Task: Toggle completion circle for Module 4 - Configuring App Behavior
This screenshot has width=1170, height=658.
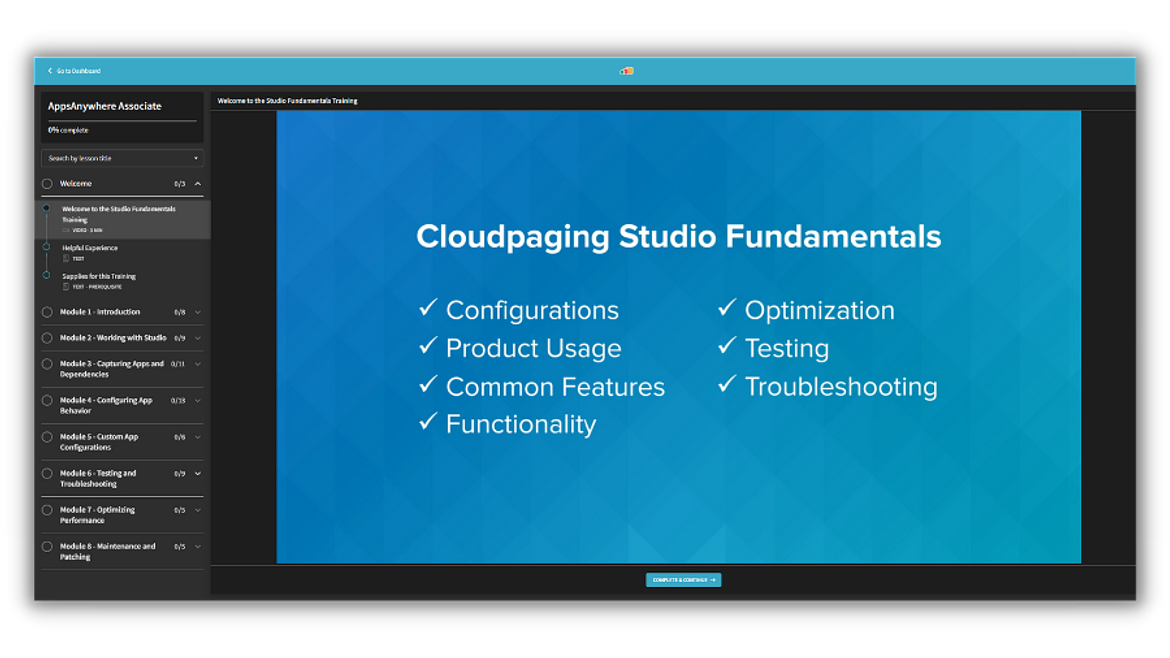Action: (x=47, y=401)
